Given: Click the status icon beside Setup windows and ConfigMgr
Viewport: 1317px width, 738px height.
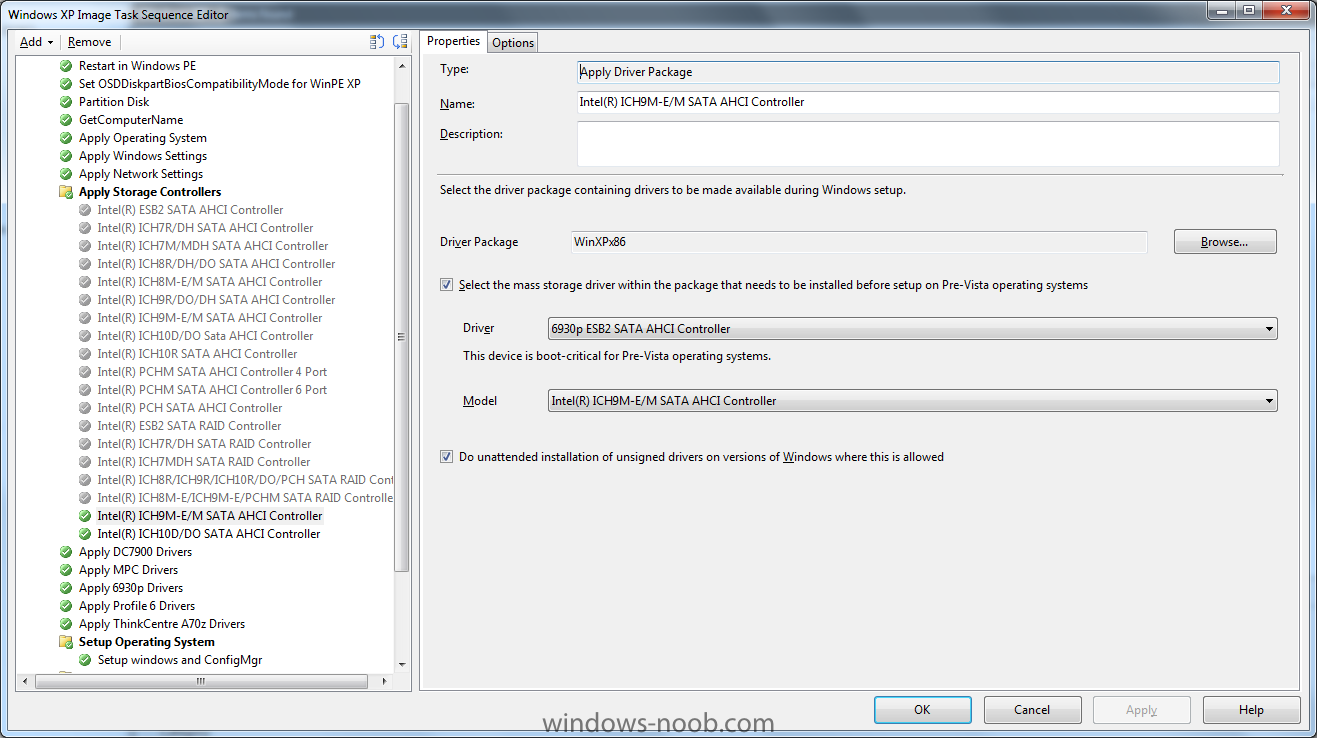Looking at the screenshot, I should pyautogui.click(x=85, y=660).
